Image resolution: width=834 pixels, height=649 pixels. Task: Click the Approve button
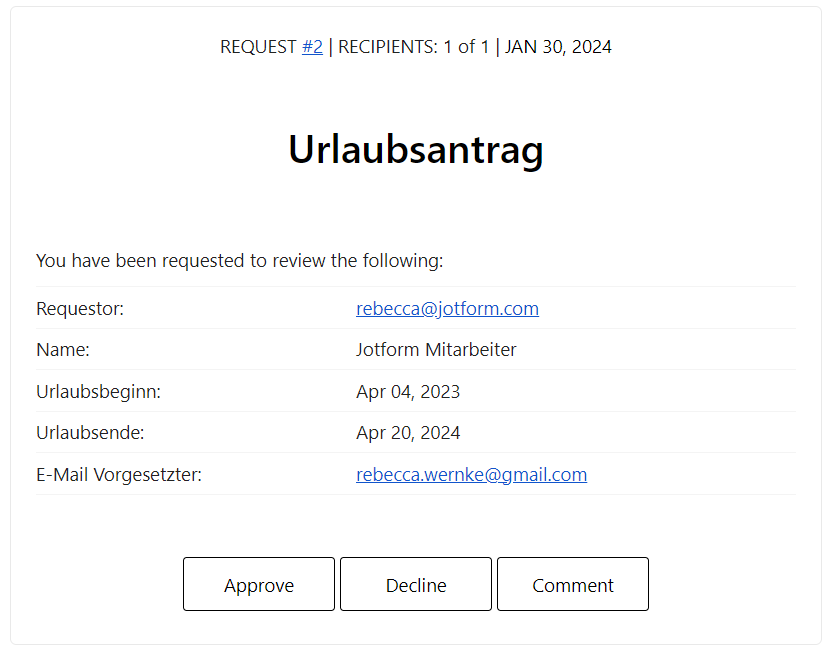coord(258,585)
